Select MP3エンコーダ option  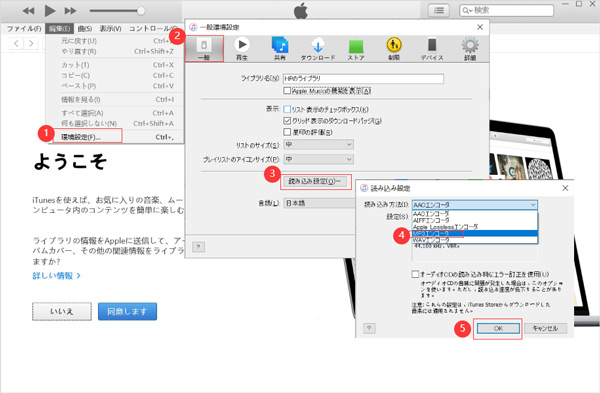474,233
